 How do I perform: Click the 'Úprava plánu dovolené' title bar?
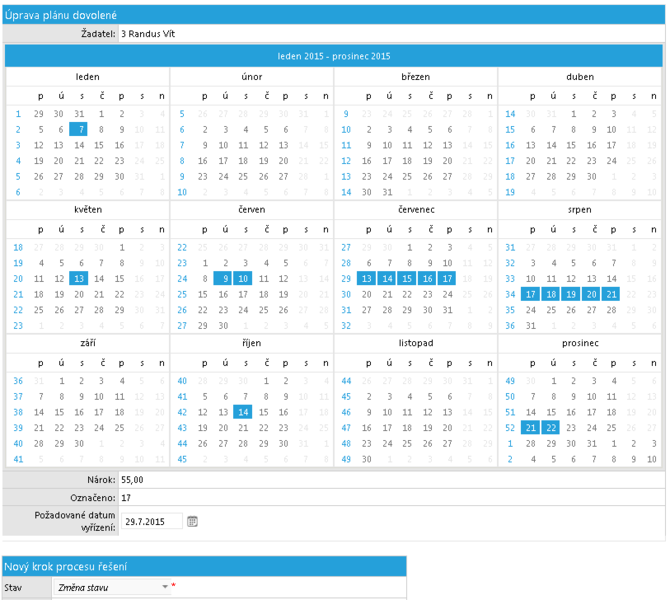coord(334,15)
